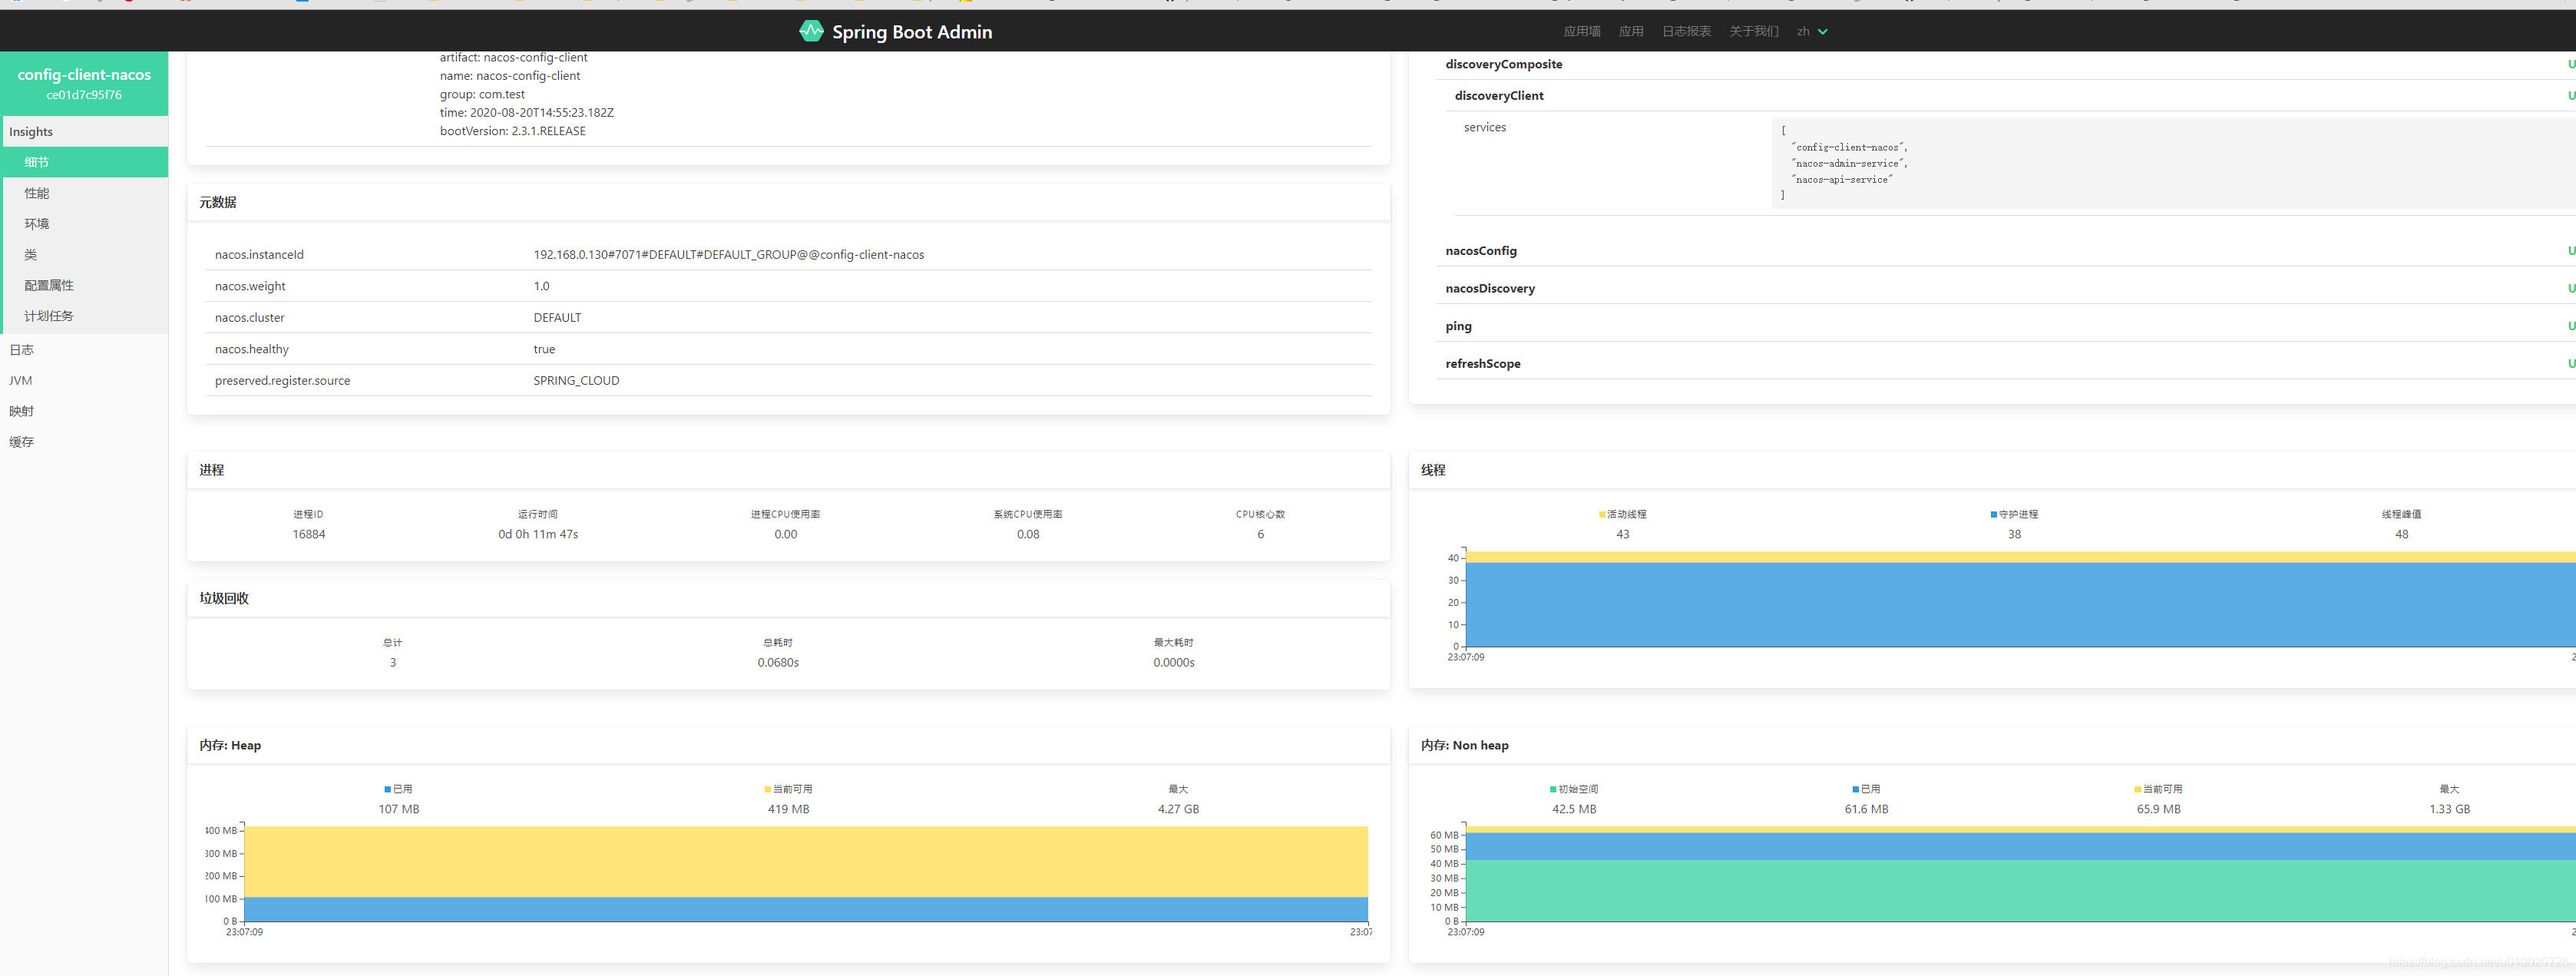Click the services JSON list block

[2173, 163]
